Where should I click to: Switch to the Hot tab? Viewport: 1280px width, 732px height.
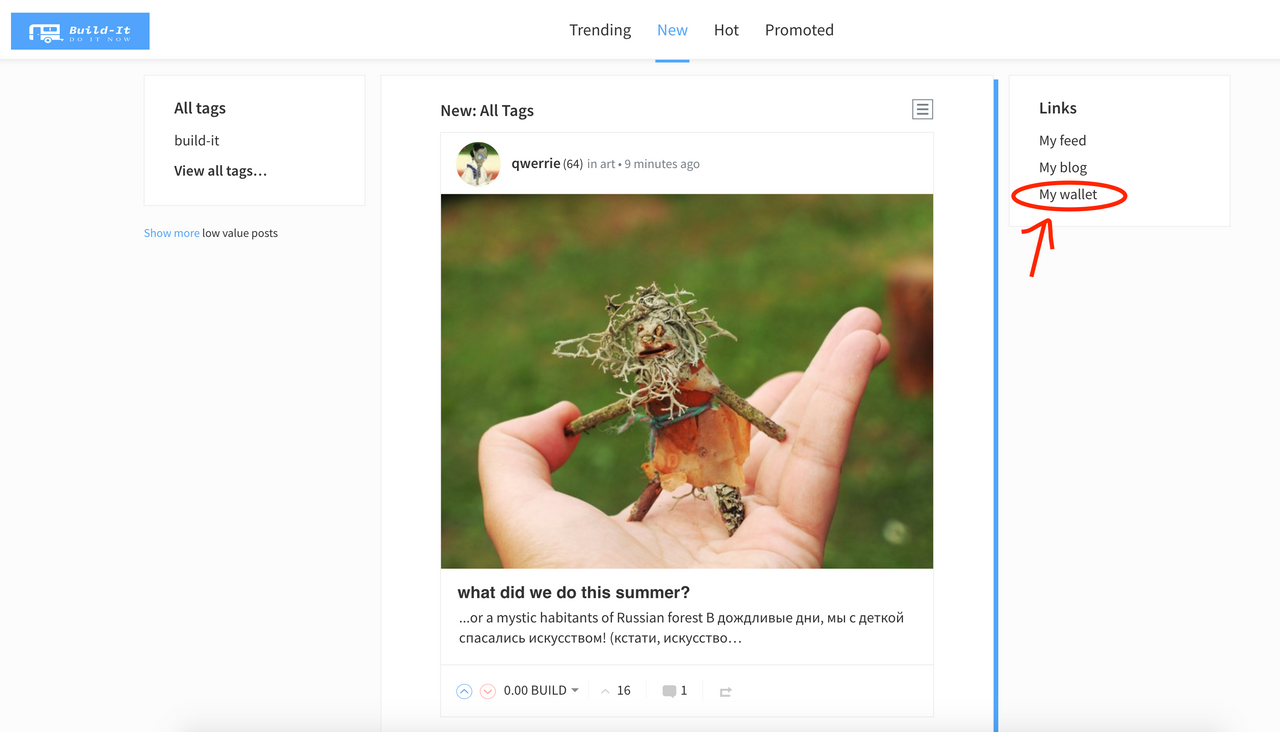[x=726, y=30]
